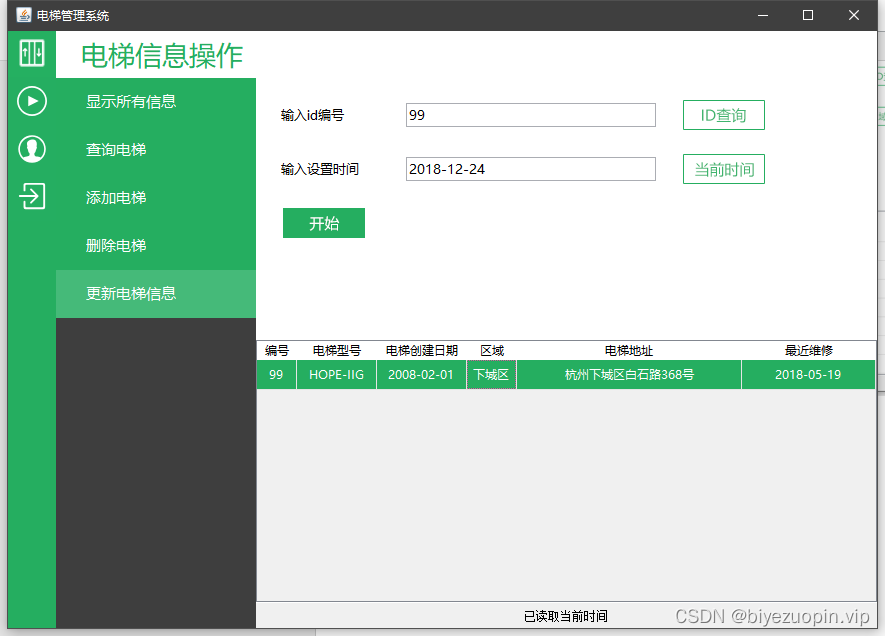The width and height of the screenshot is (885, 636).
Task: Click the logout arrow icon in sidebar
Action: pyautogui.click(x=31, y=196)
